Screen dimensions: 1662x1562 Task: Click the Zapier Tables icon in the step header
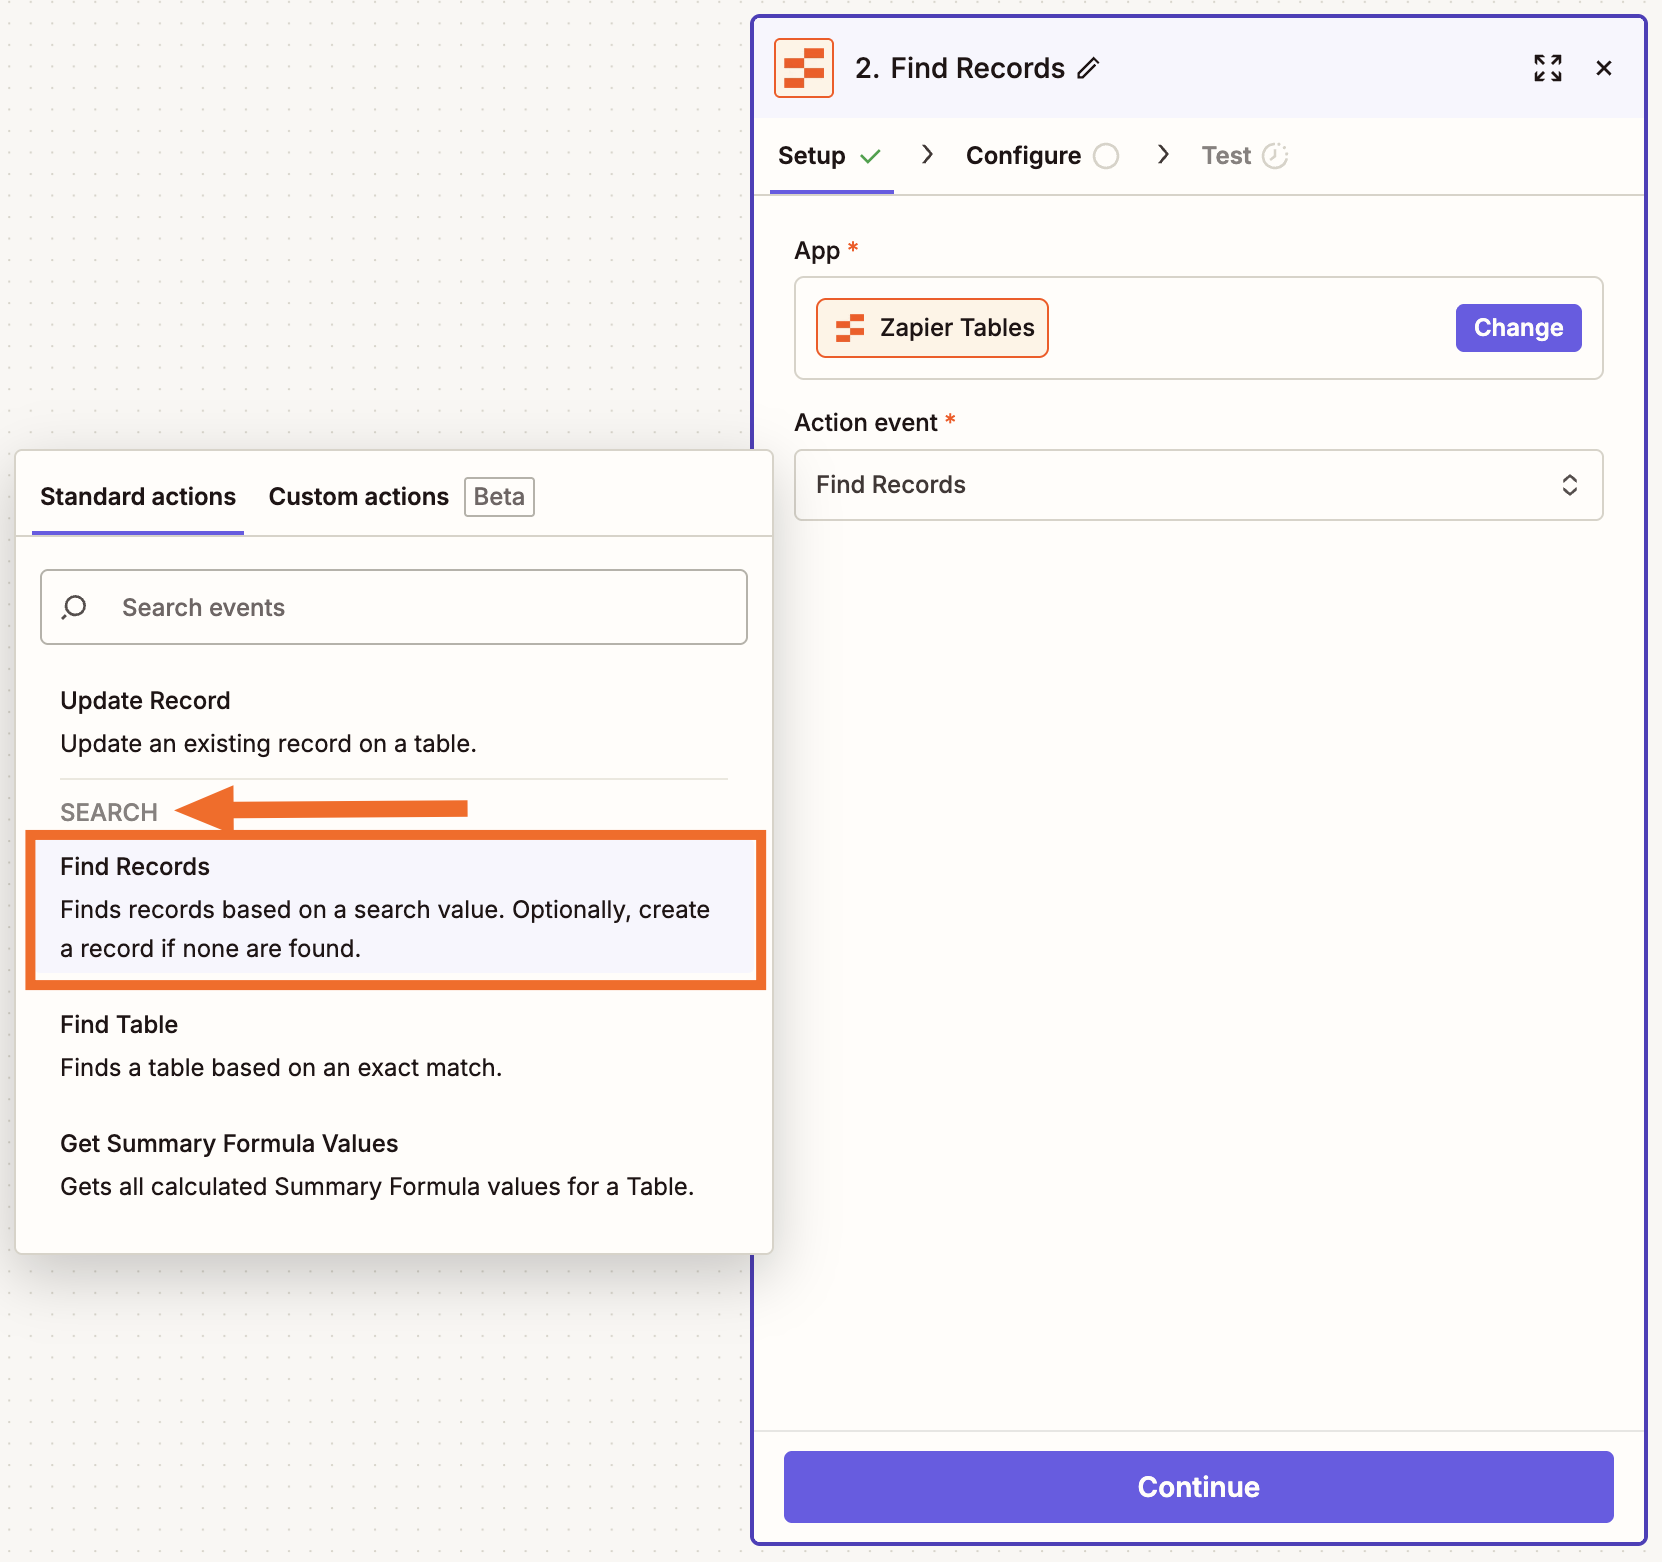click(x=803, y=67)
